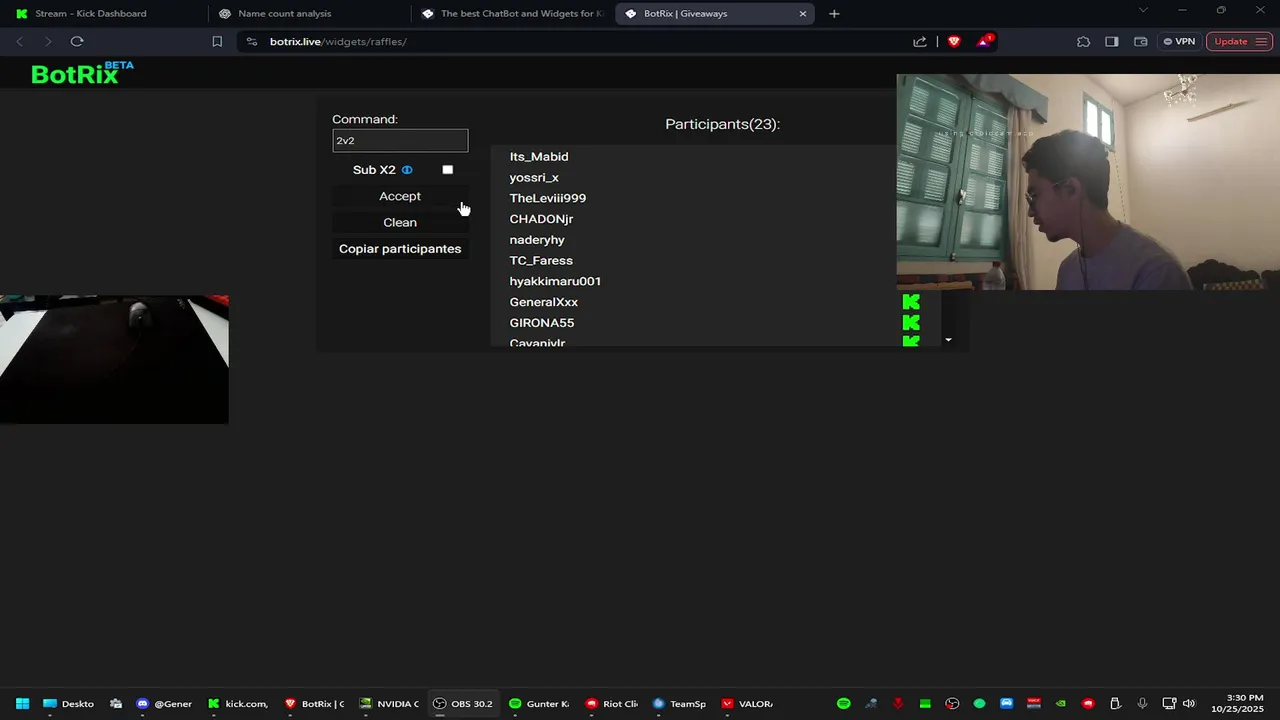
Task: Open Brave Rewards triangle icon
Action: pos(984,41)
